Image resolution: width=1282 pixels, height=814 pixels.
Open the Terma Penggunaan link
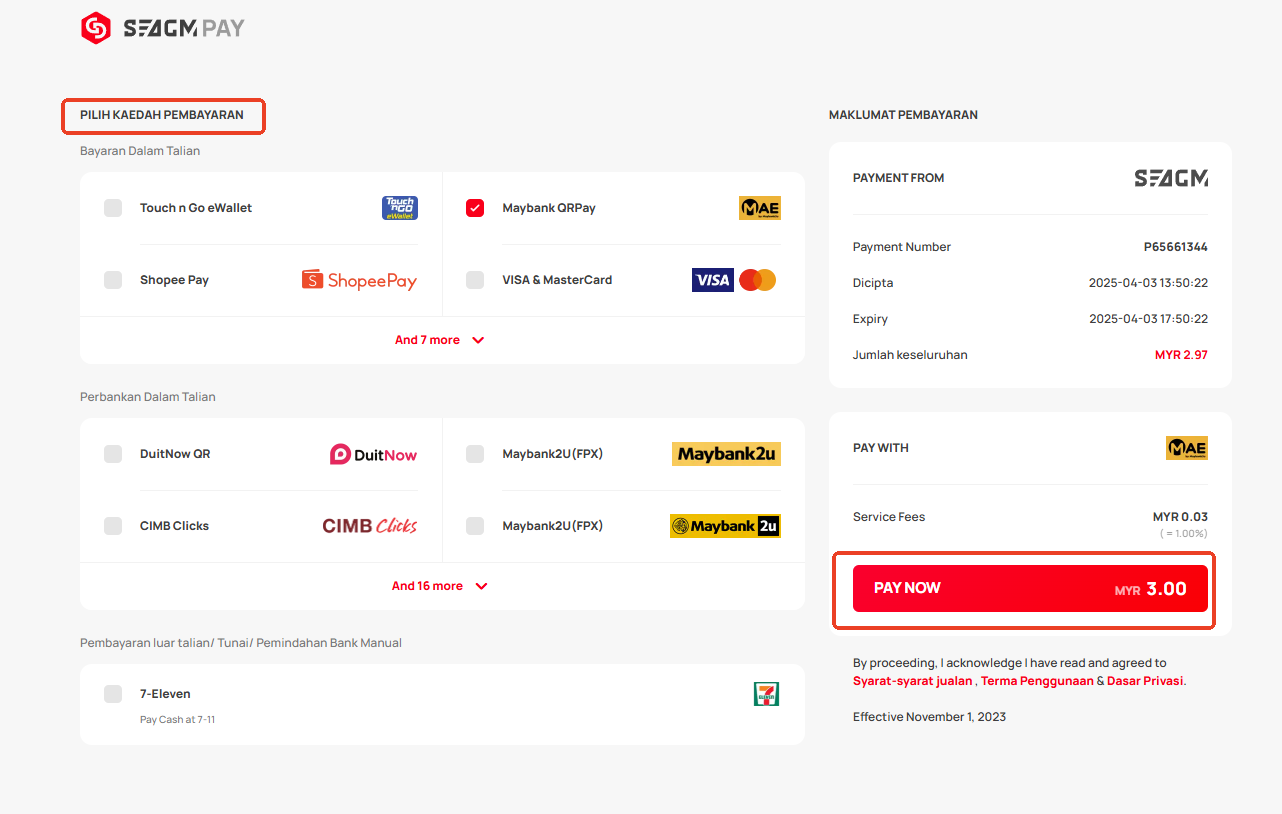coord(1037,681)
